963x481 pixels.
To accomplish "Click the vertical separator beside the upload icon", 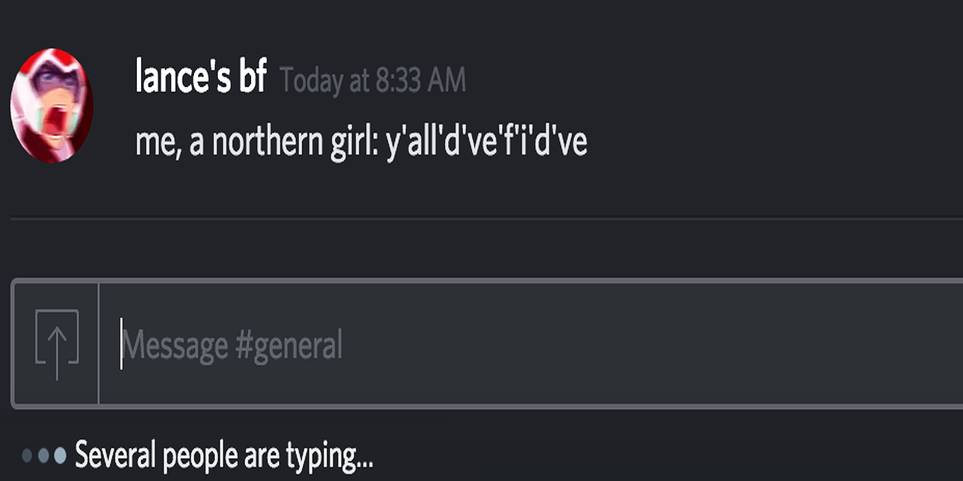I will 98,343.
